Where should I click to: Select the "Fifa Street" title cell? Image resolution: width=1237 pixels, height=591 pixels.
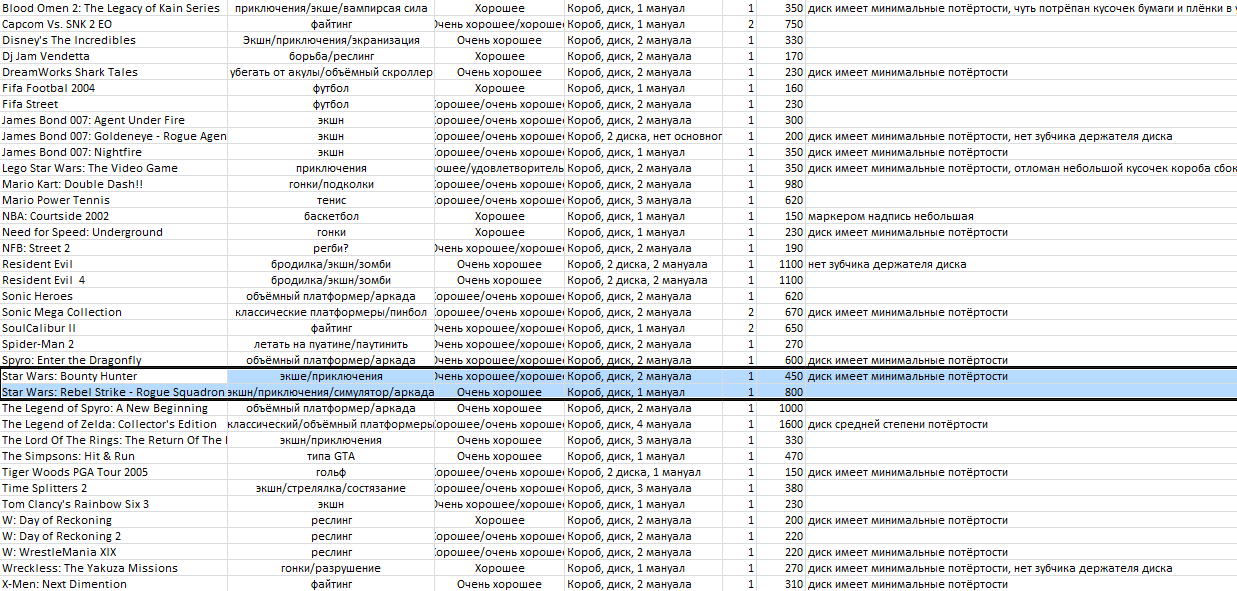pos(114,104)
